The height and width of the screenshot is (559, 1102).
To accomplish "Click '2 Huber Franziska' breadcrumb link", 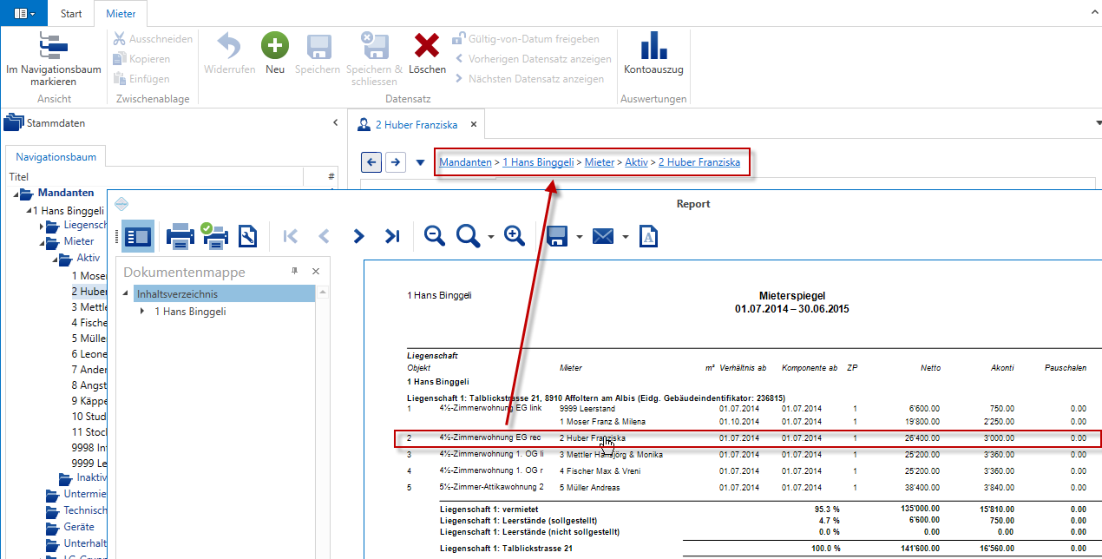I will pyautogui.click(x=699, y=162).
